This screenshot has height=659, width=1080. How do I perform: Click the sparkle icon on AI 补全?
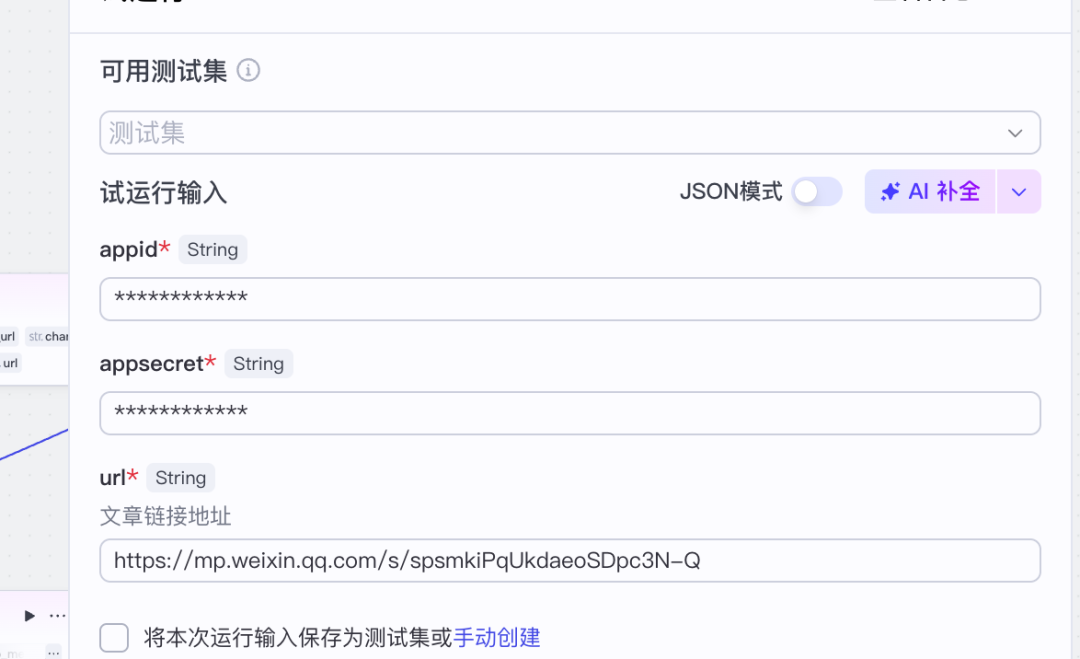890,192
